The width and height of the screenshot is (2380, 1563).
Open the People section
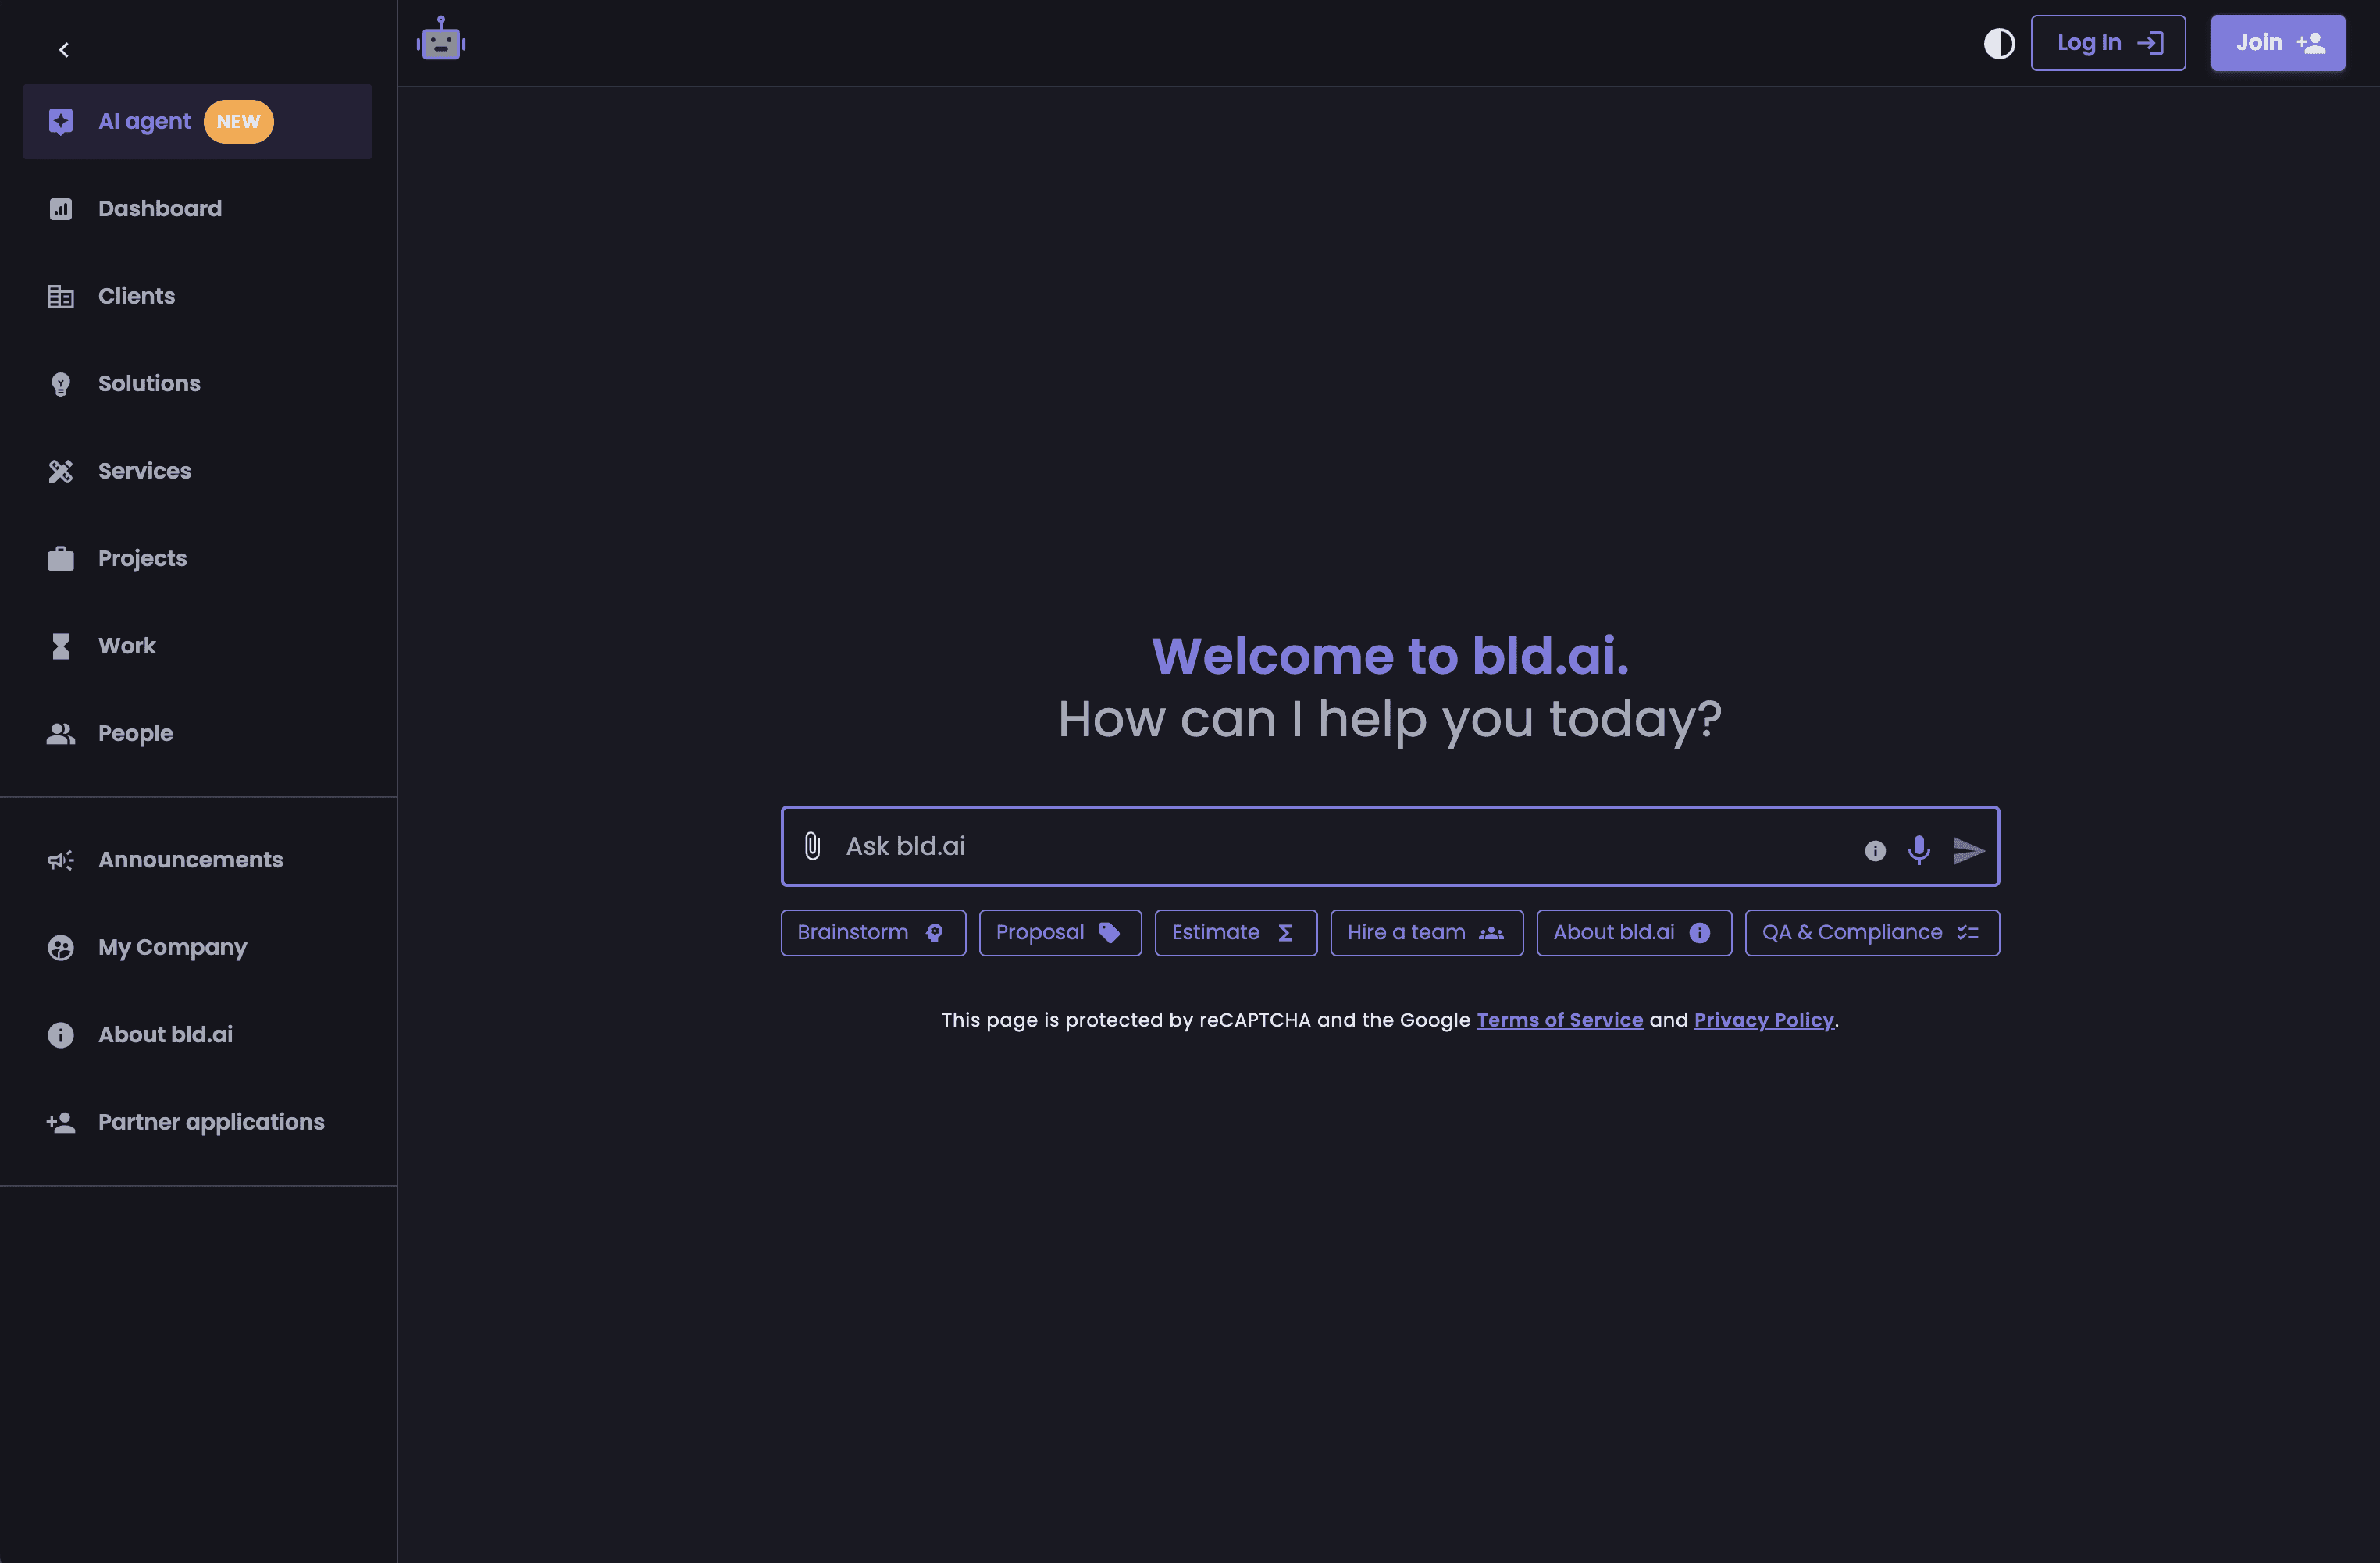coord(197,733)
